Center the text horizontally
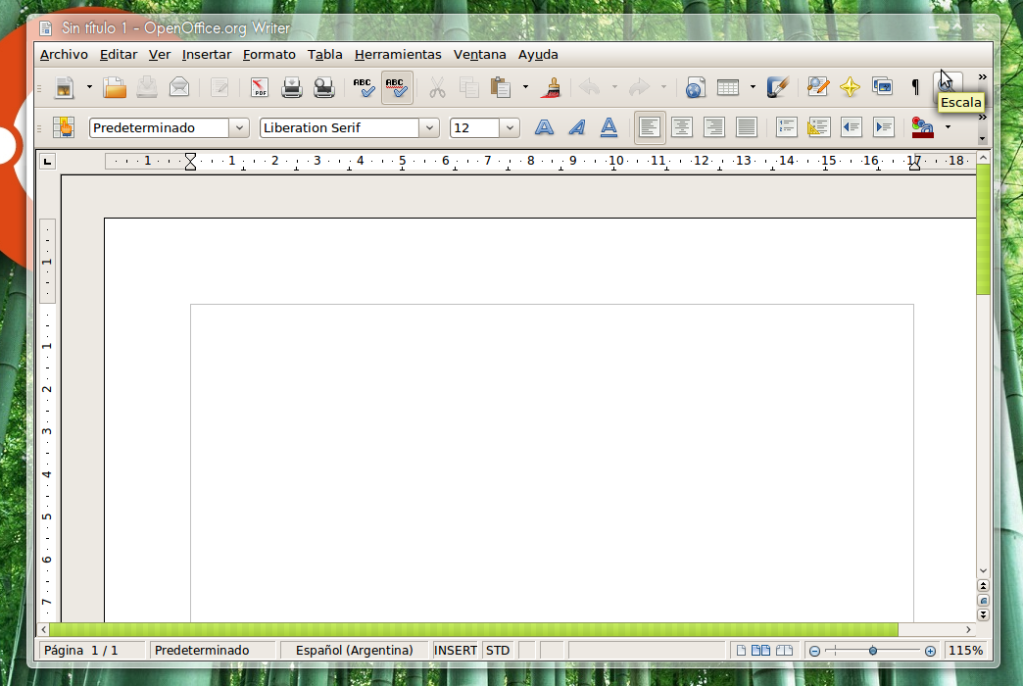 [x=682, y=127]
